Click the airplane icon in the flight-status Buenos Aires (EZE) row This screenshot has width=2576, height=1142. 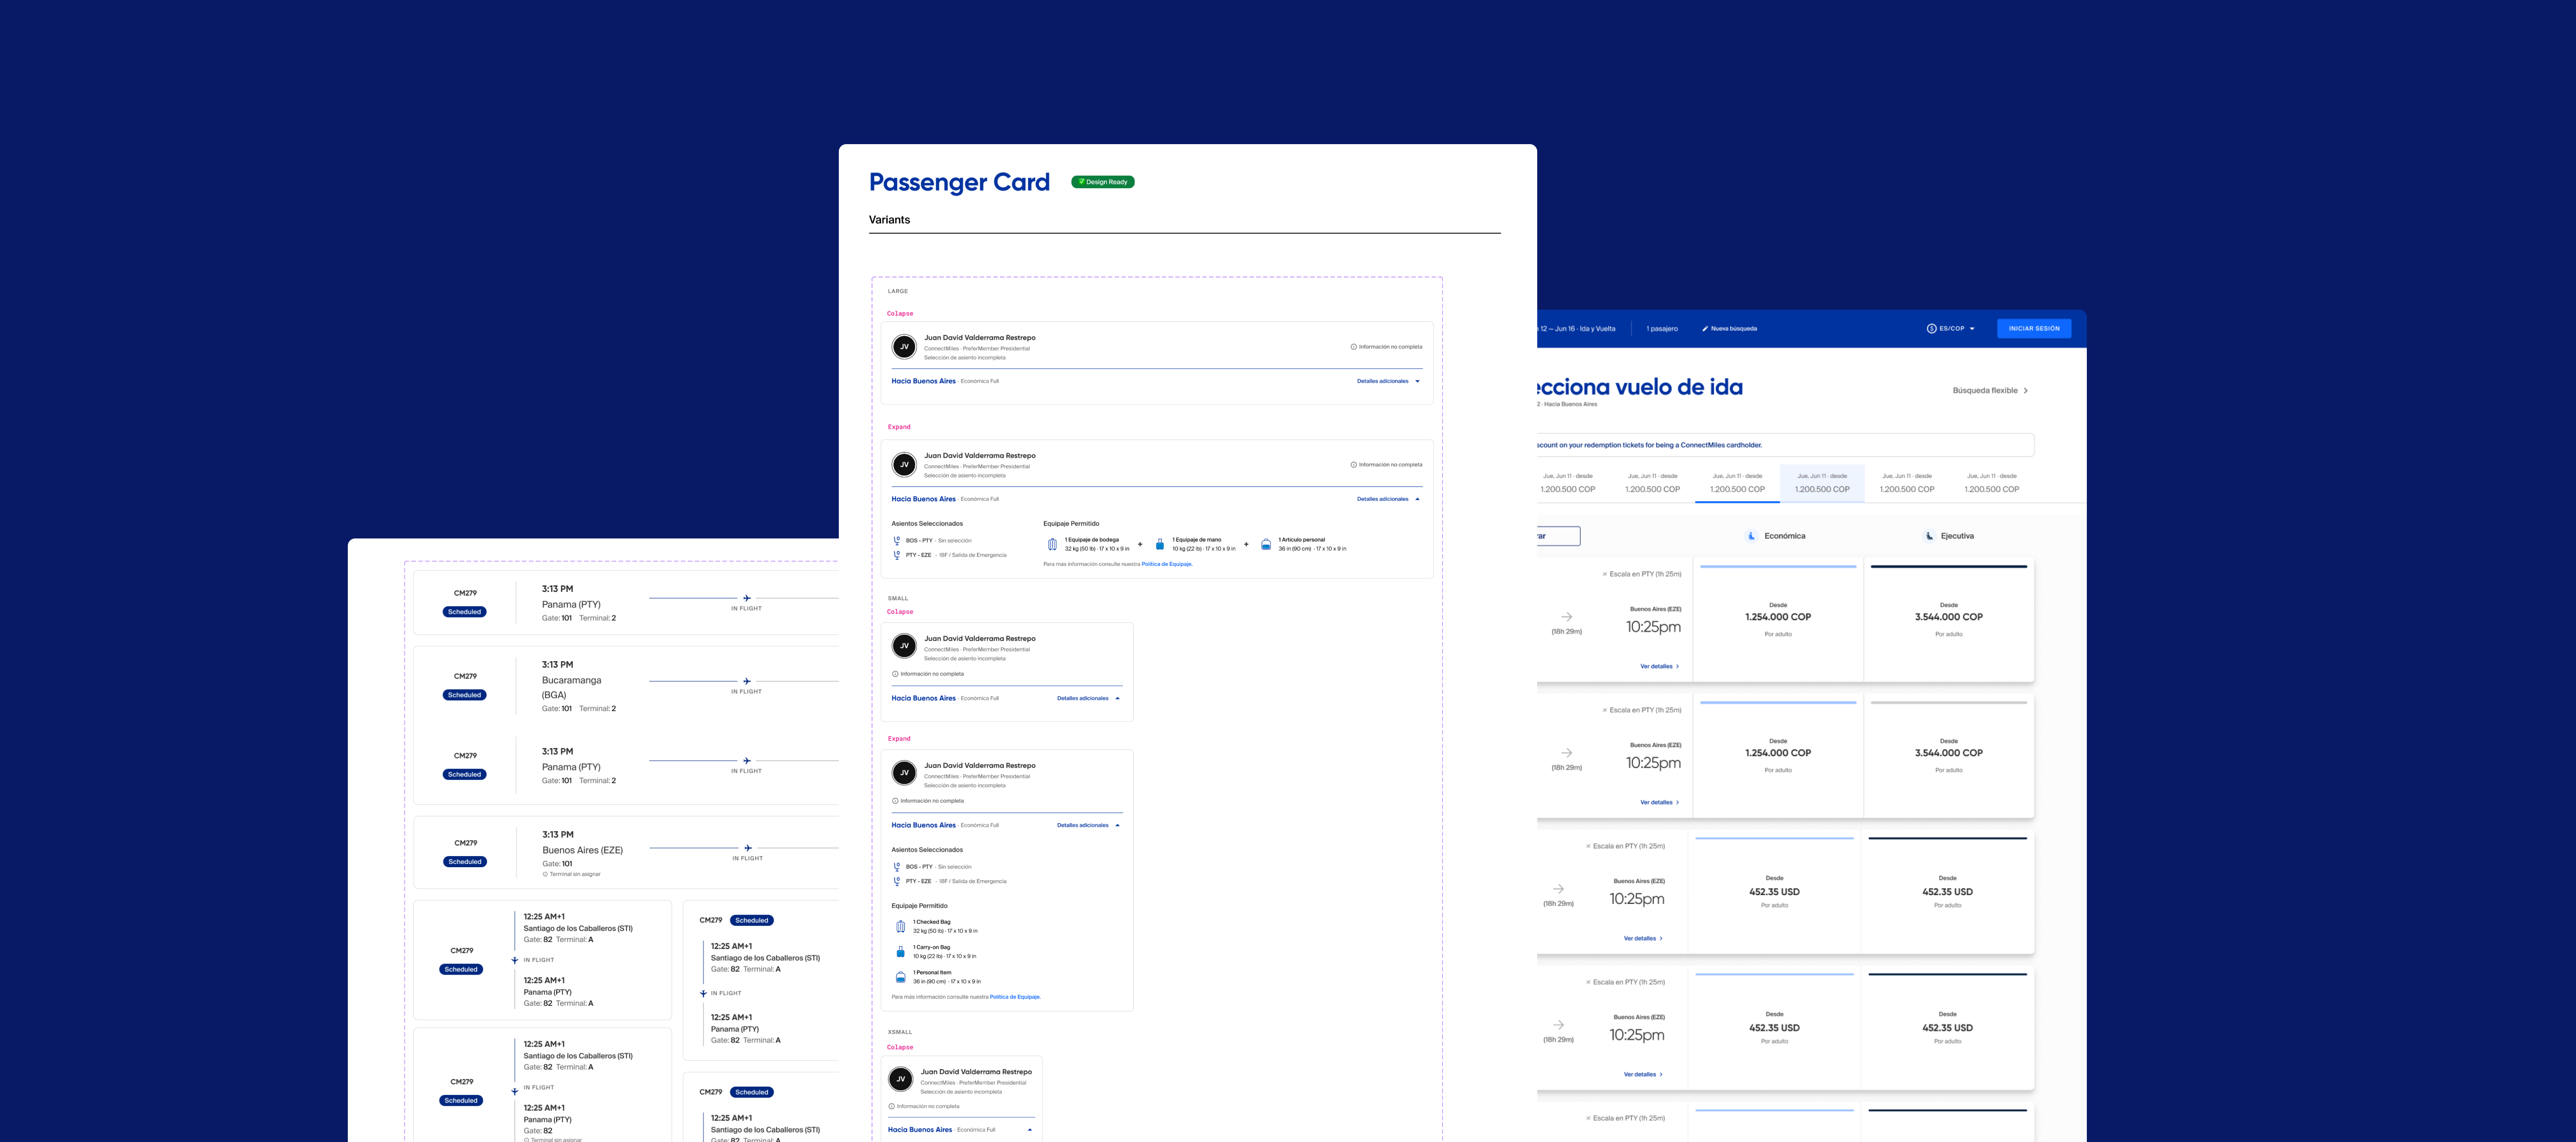tap(748, 848)
